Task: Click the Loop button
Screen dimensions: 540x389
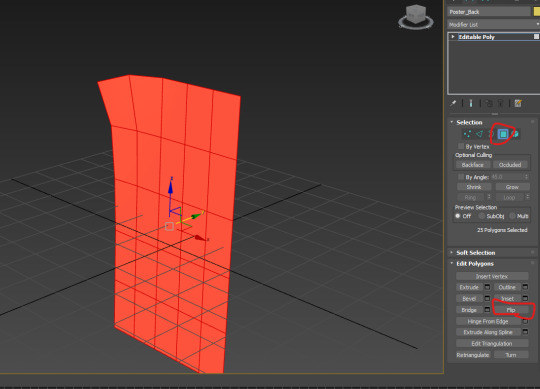Action: (509, 197)
